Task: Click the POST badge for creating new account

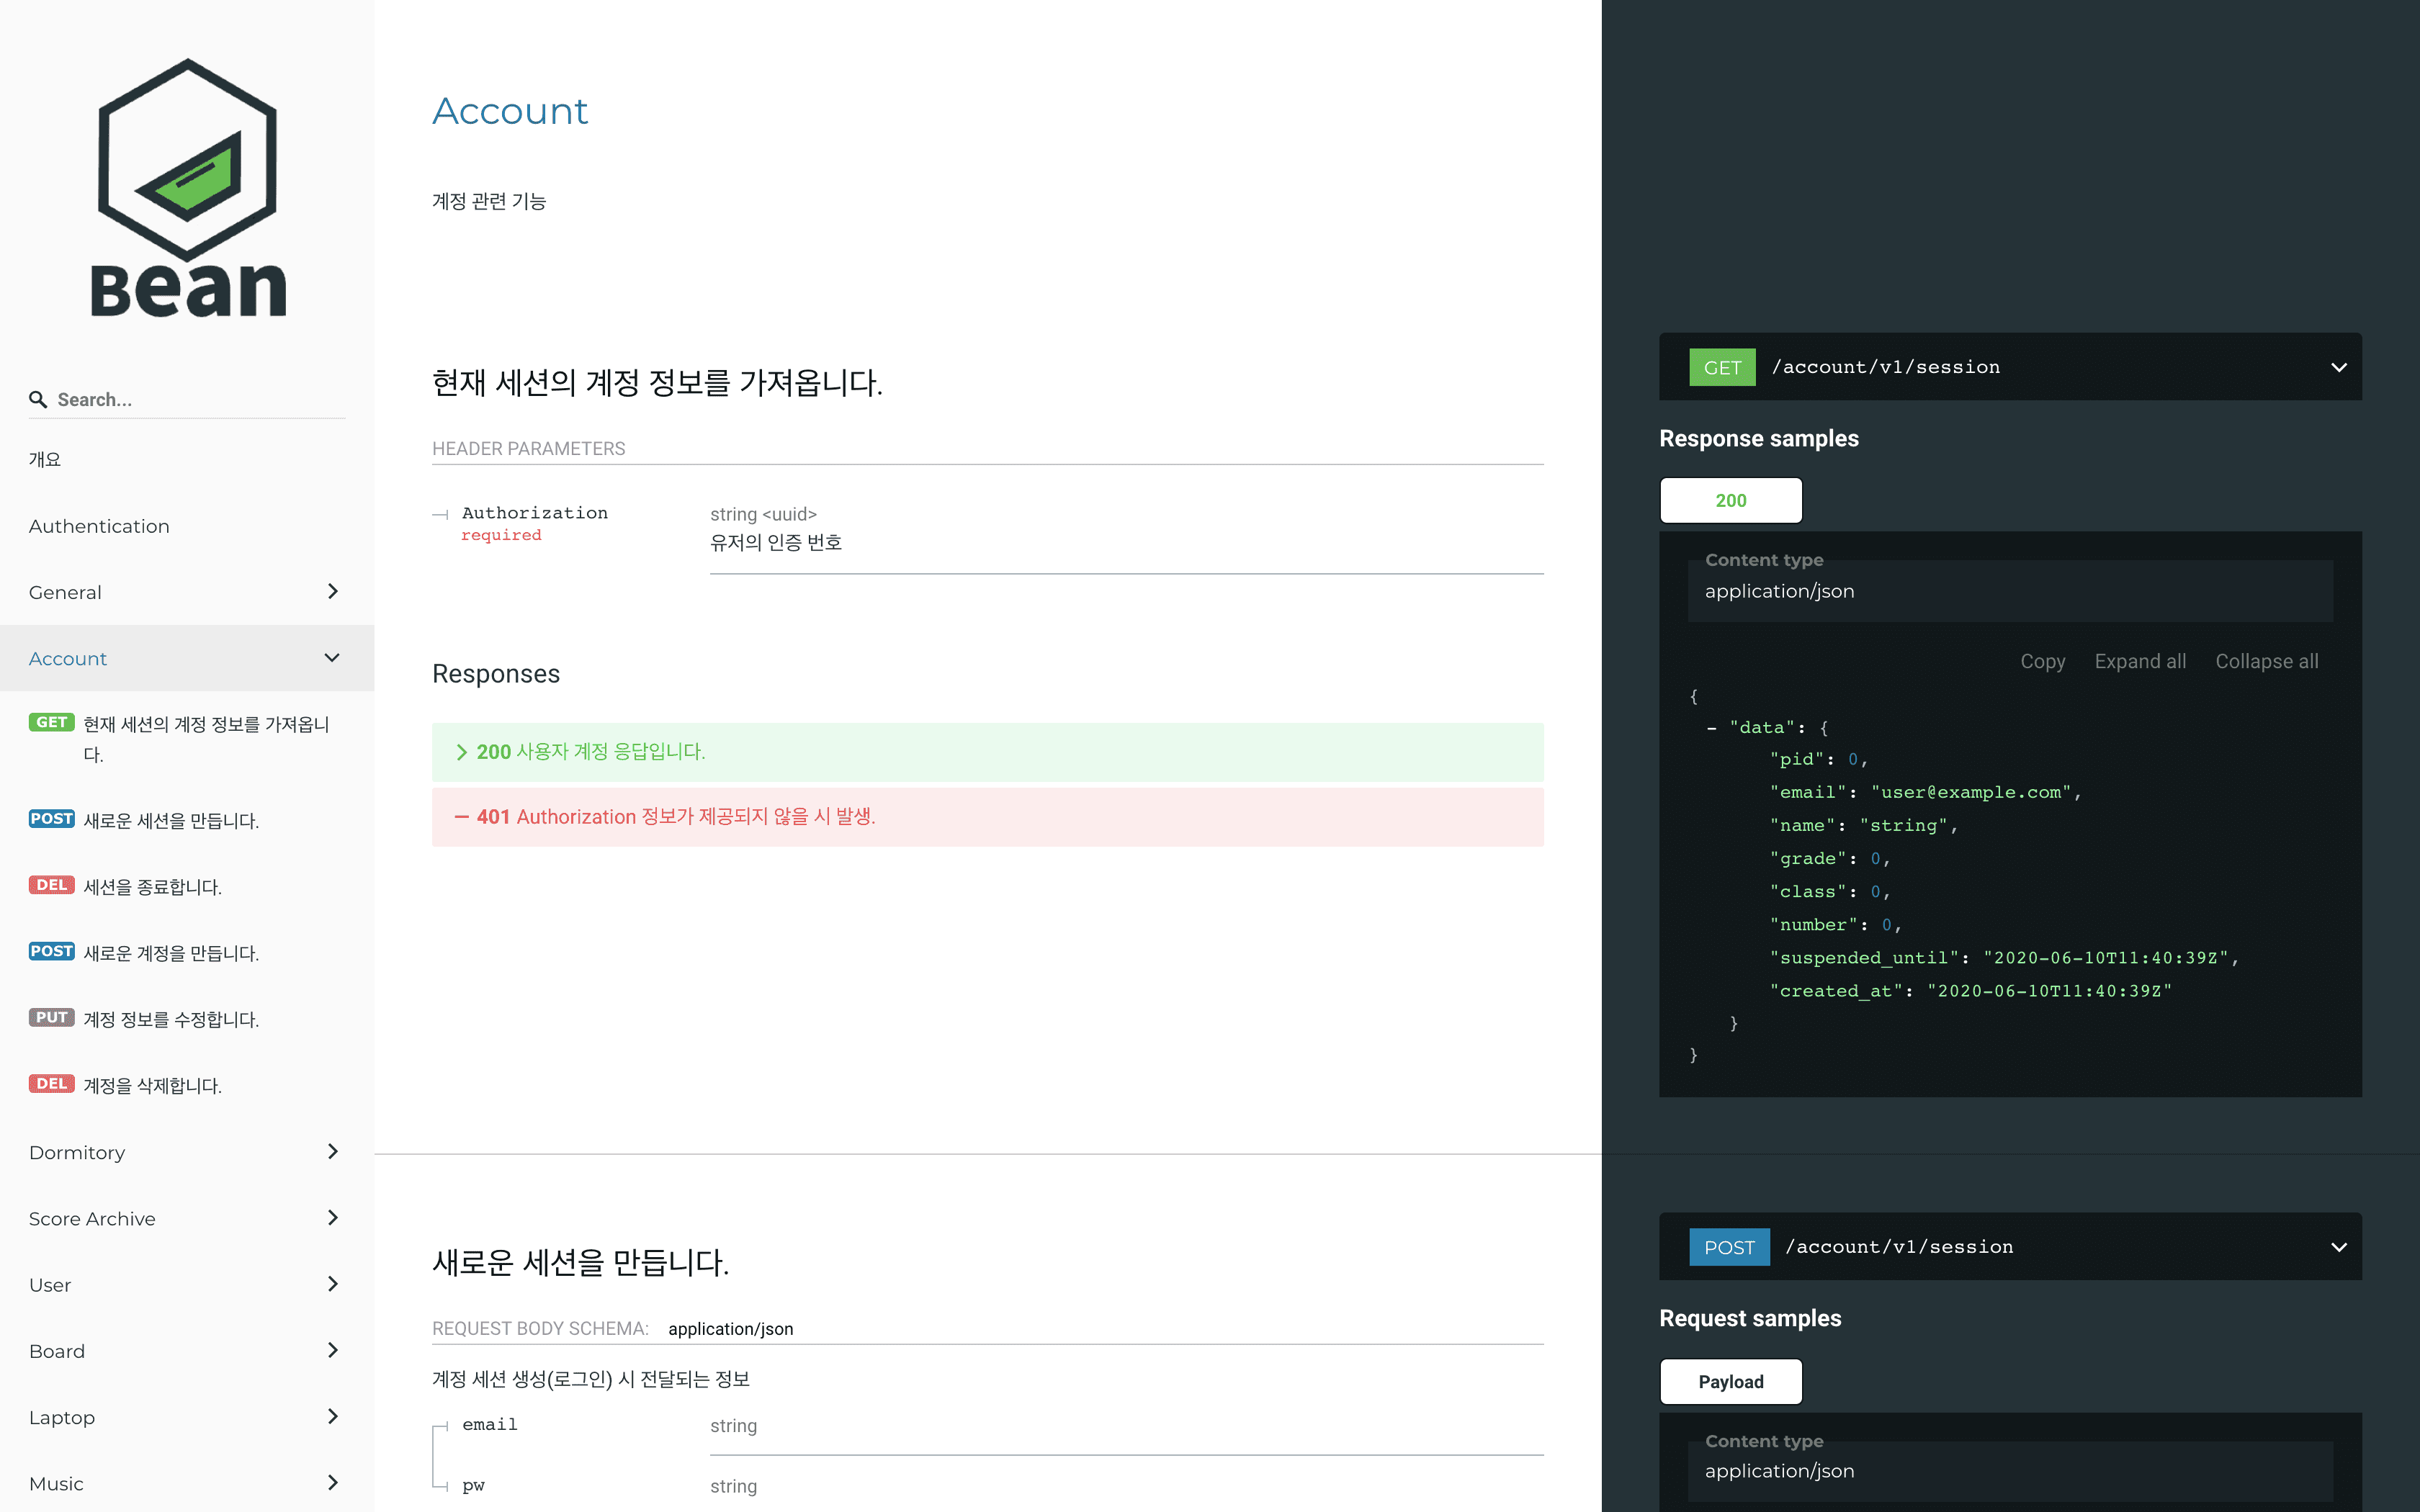Action: click(51, 951)
